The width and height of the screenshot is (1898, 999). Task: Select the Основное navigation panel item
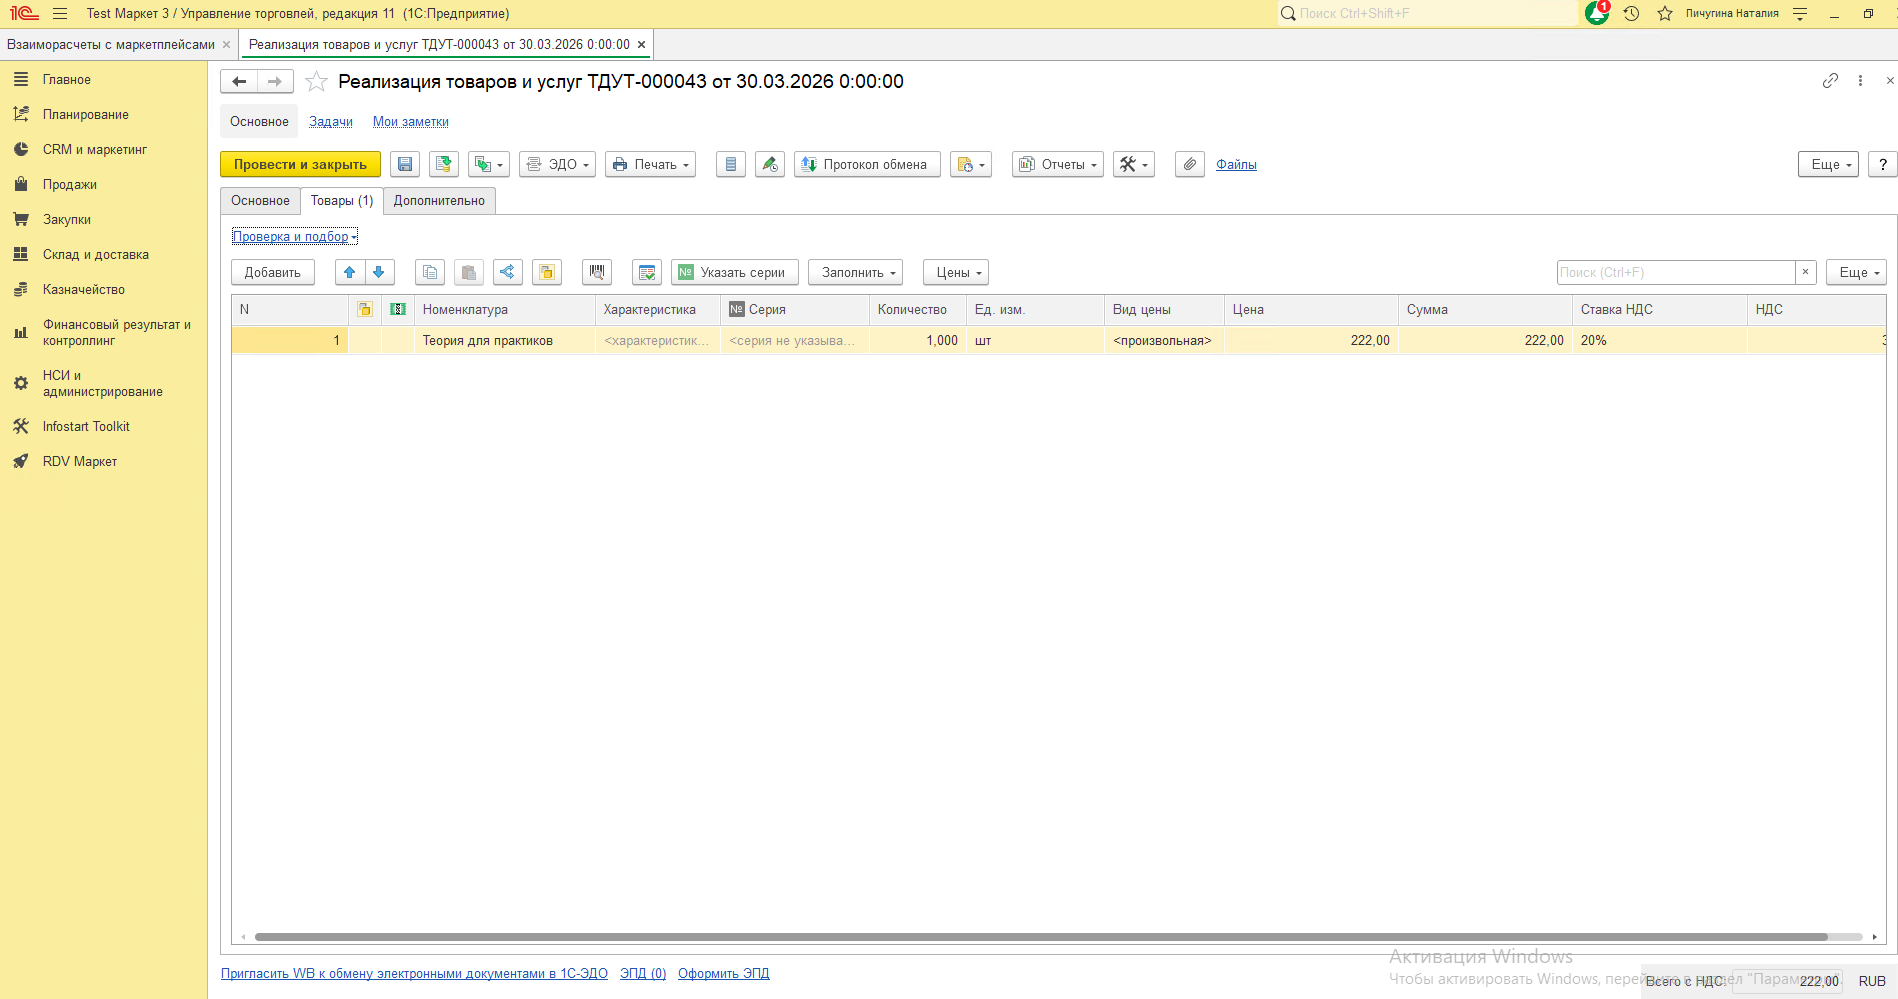(x=259, y=122)
